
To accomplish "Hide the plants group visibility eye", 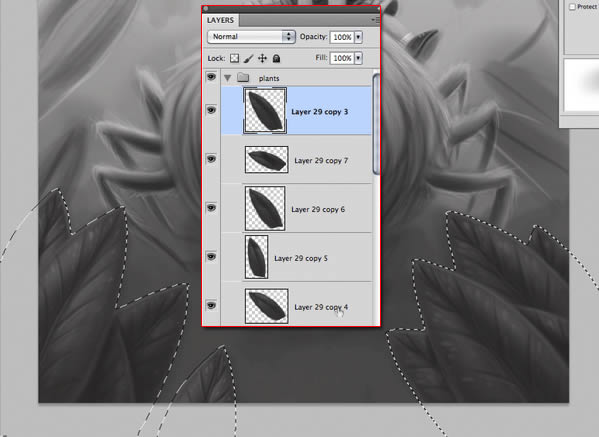I will pos(211,77).
